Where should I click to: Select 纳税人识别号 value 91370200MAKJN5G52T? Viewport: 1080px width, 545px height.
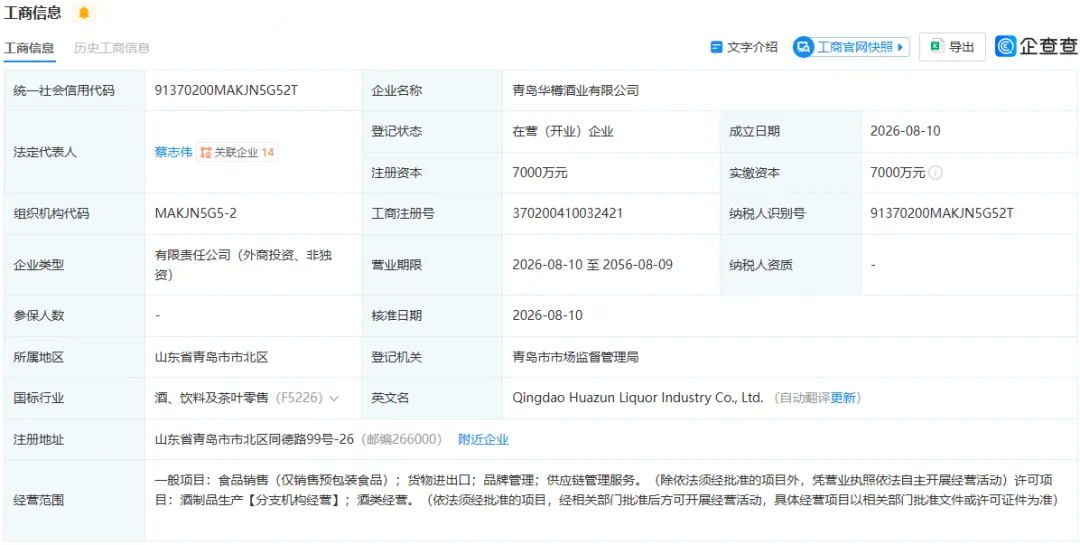[942, 214]
